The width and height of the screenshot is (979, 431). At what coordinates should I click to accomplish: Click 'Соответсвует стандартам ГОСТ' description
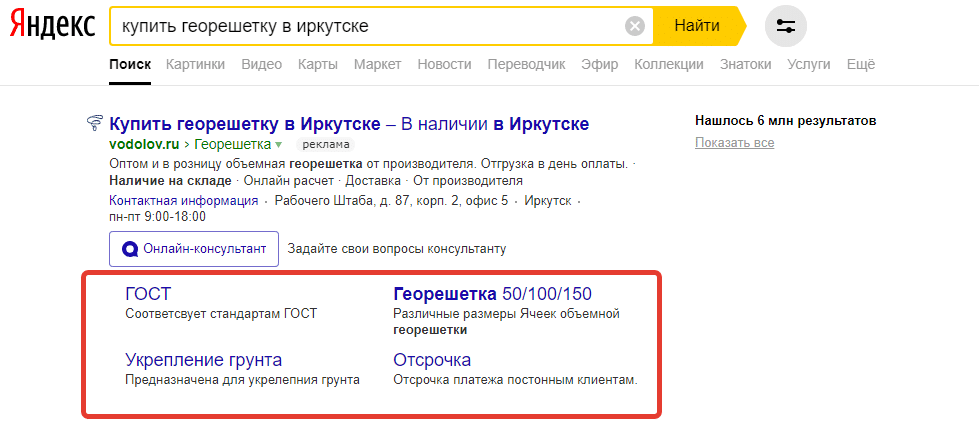(221, 314)
